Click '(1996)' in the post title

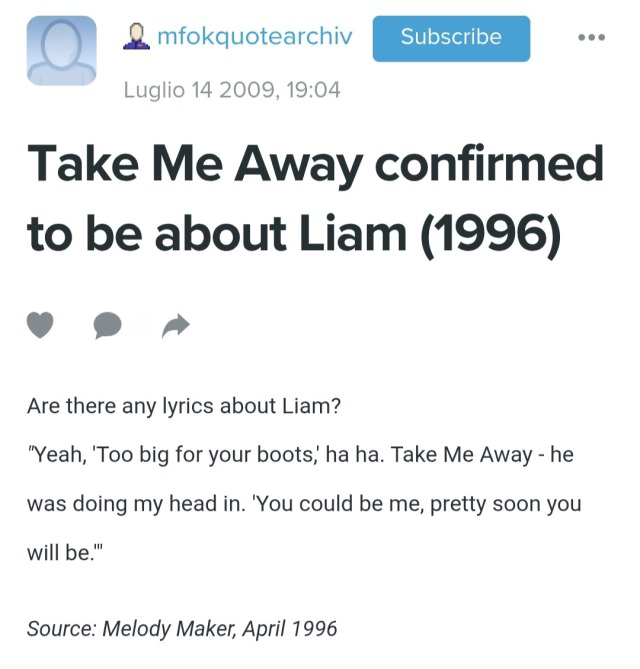click(491, 234)
